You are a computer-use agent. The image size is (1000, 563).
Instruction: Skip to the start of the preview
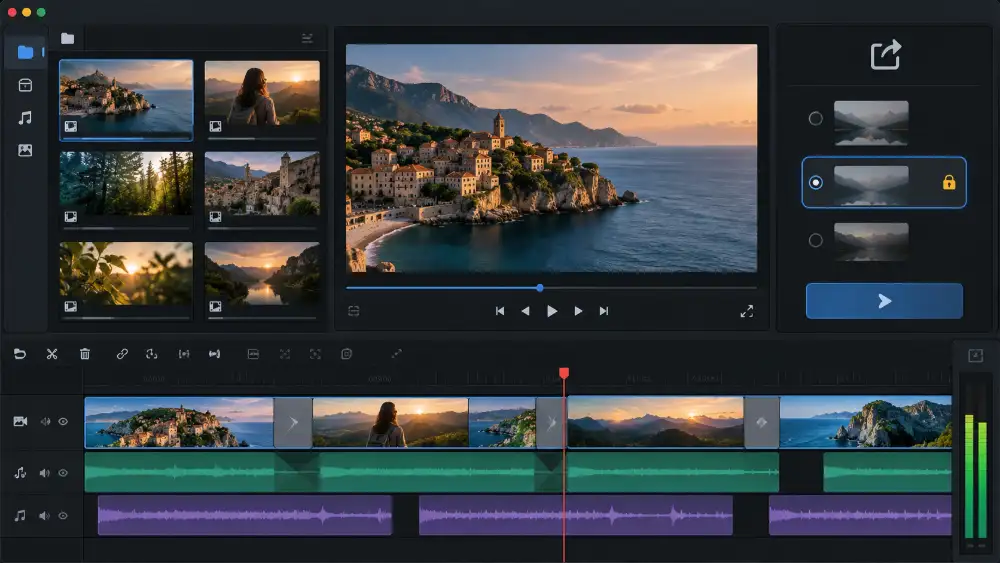coord(500,311)
